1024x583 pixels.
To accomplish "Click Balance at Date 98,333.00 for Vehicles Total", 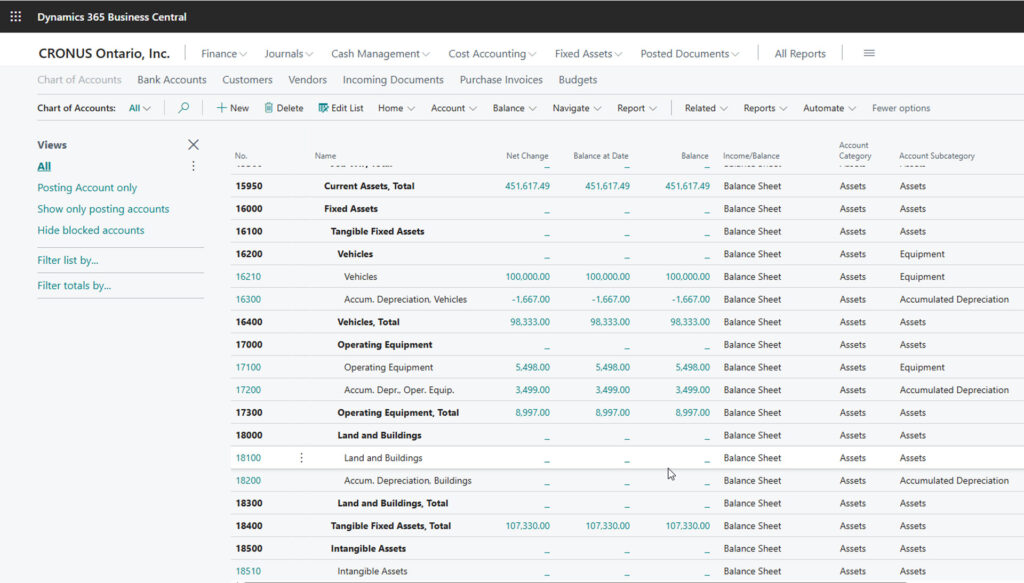I will coord(610,322).
